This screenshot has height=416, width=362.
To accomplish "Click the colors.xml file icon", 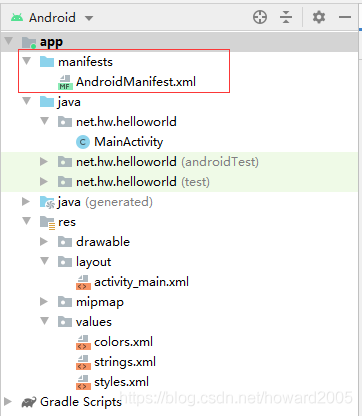I will point(83,342).
